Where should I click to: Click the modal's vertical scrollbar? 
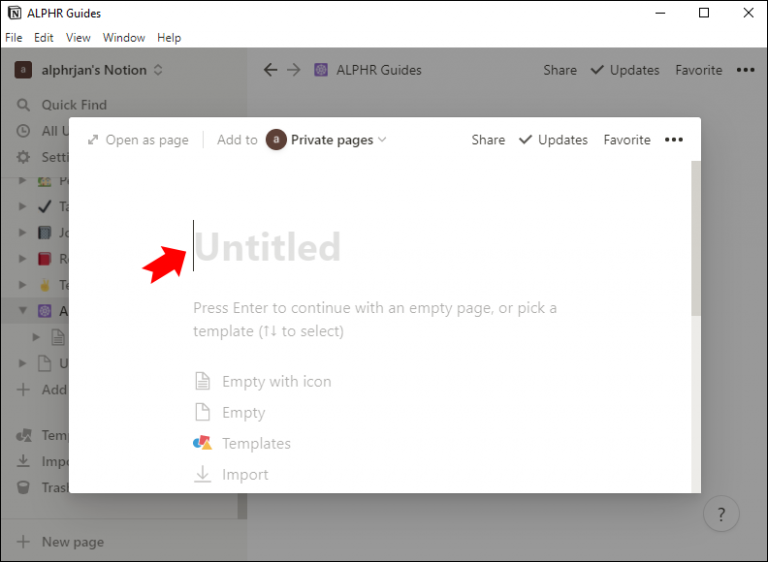[x=696, y=239]
